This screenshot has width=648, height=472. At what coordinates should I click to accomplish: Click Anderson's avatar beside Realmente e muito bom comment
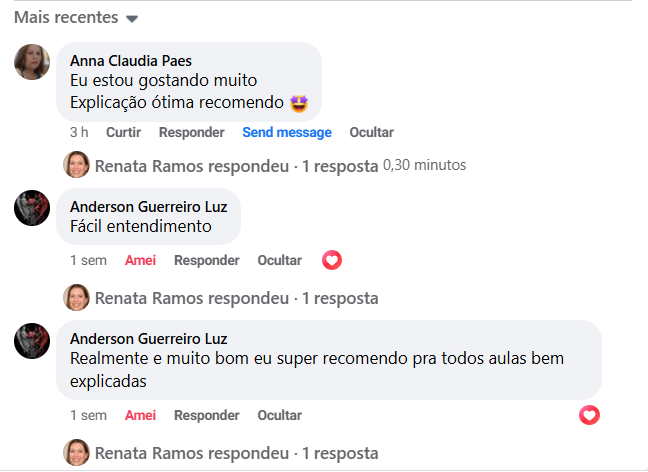32,340
